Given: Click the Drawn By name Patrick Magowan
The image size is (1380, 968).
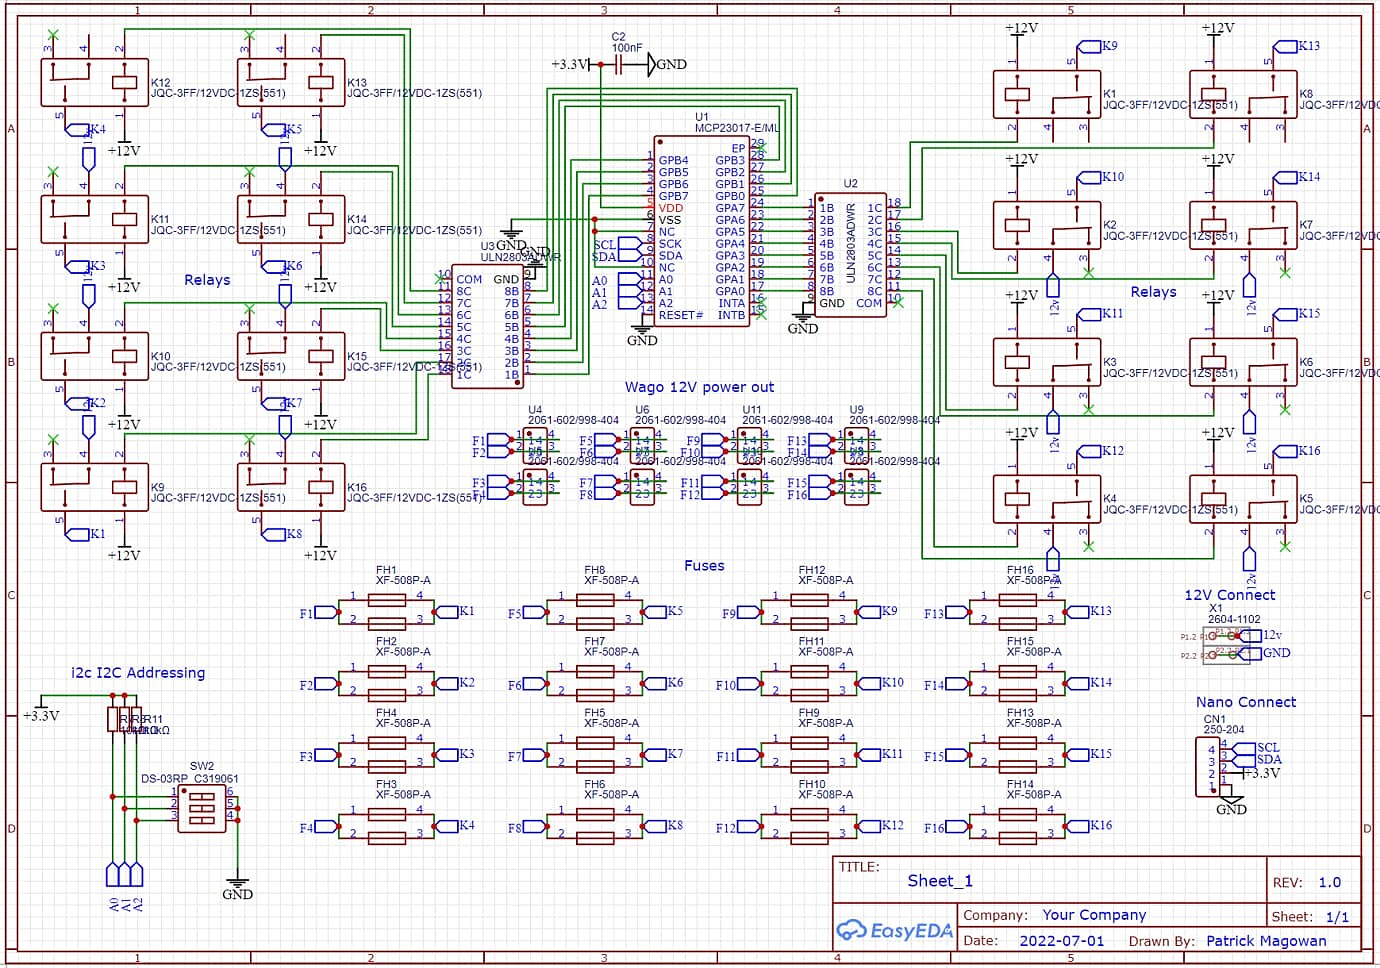Looking at the screenshot, I should click(x=1264, y=941).
